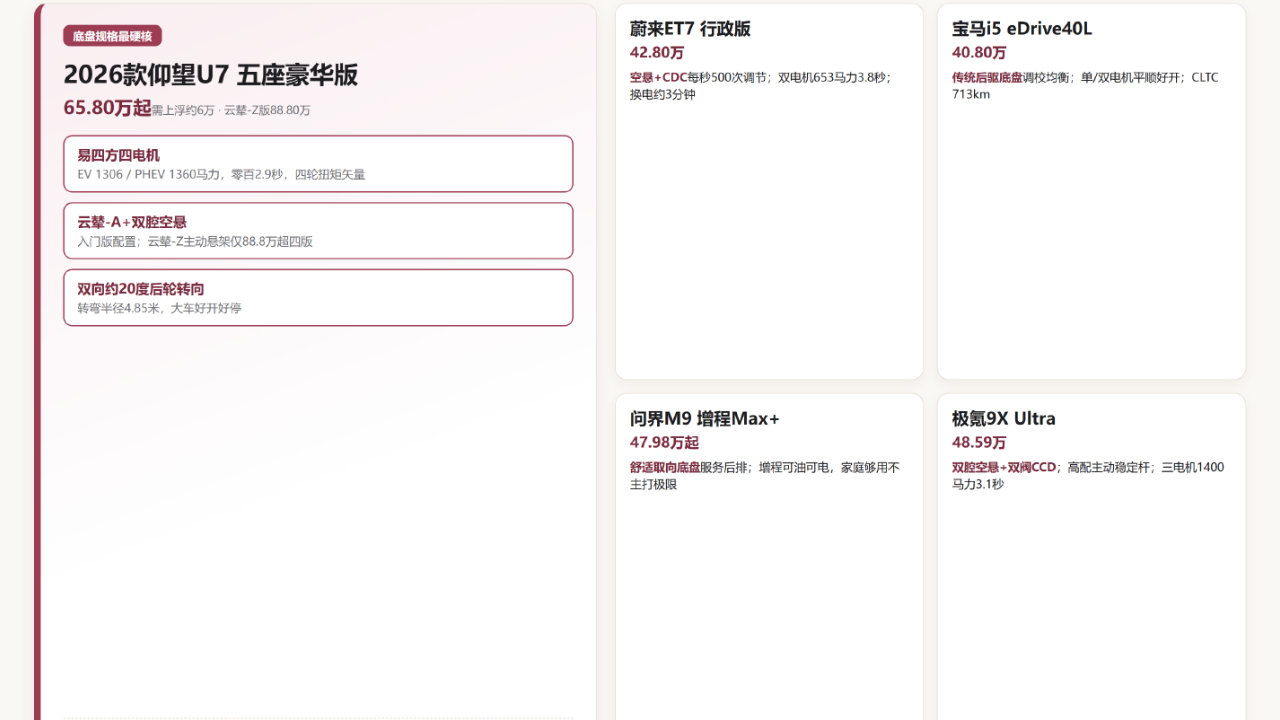Open the 双向约20度后轮转向 feature box

click(x=318, y=297)
